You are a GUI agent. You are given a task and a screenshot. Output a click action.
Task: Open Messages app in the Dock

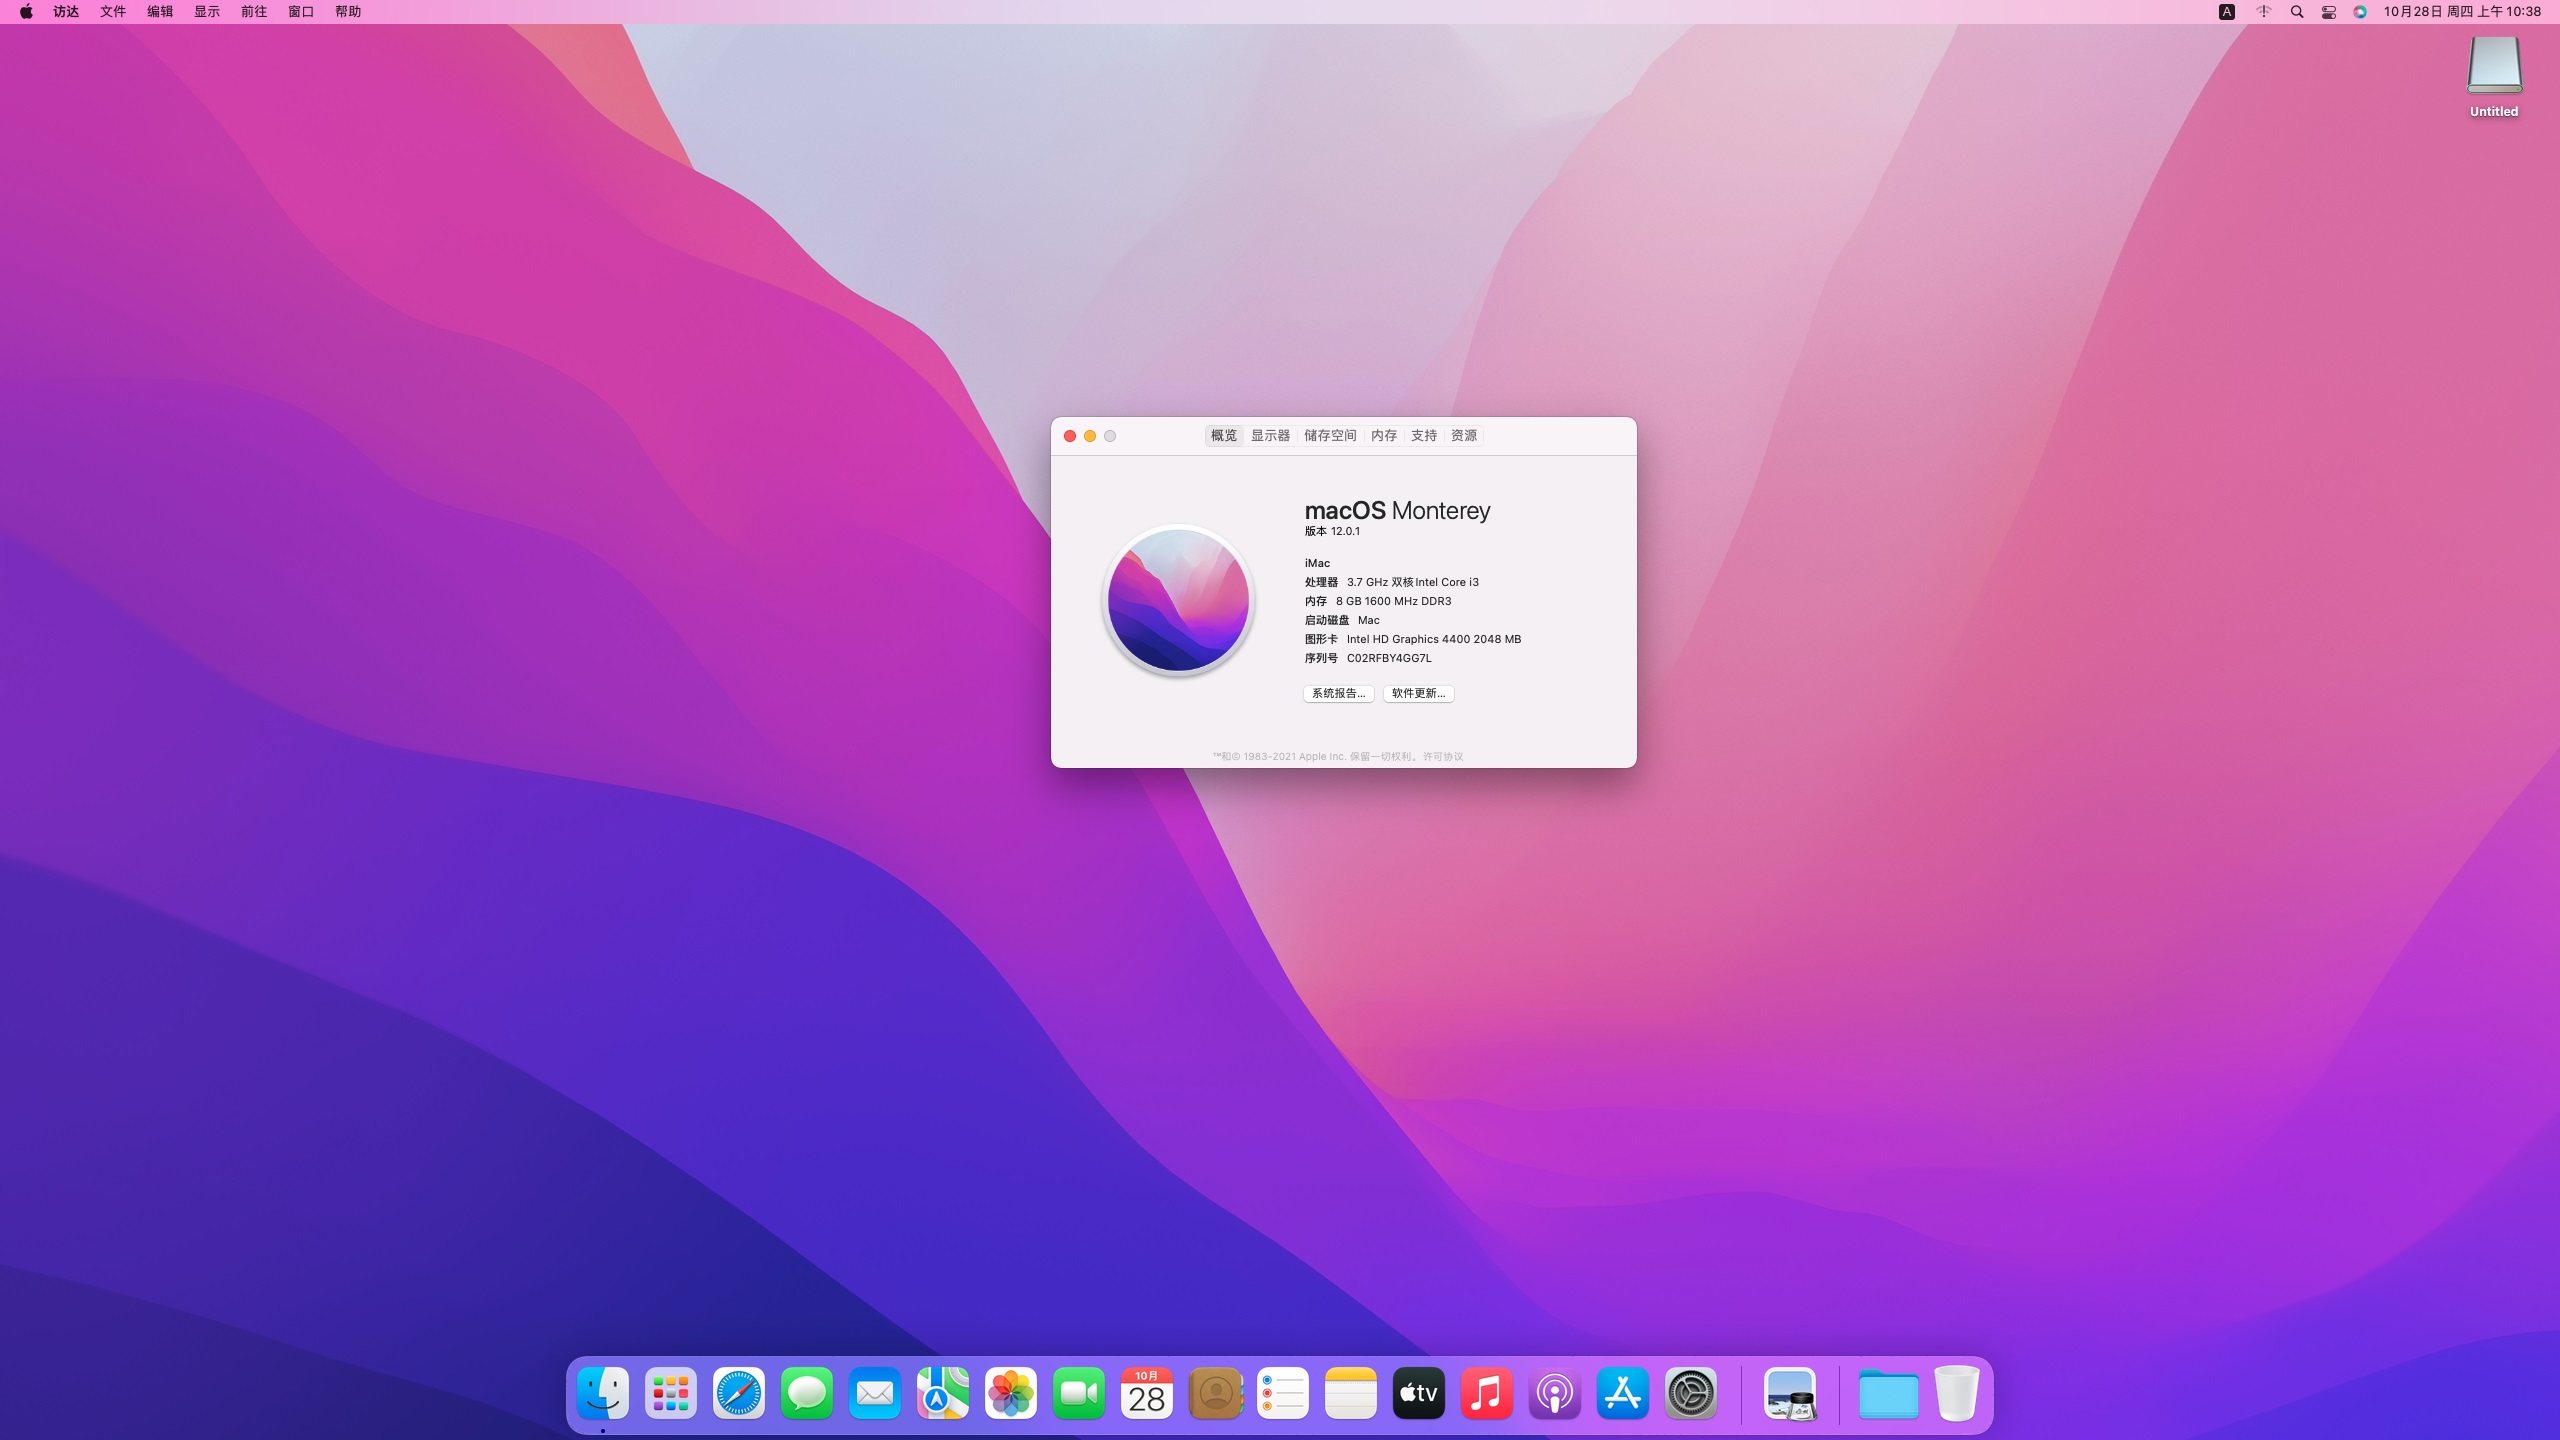(807, 1393)
